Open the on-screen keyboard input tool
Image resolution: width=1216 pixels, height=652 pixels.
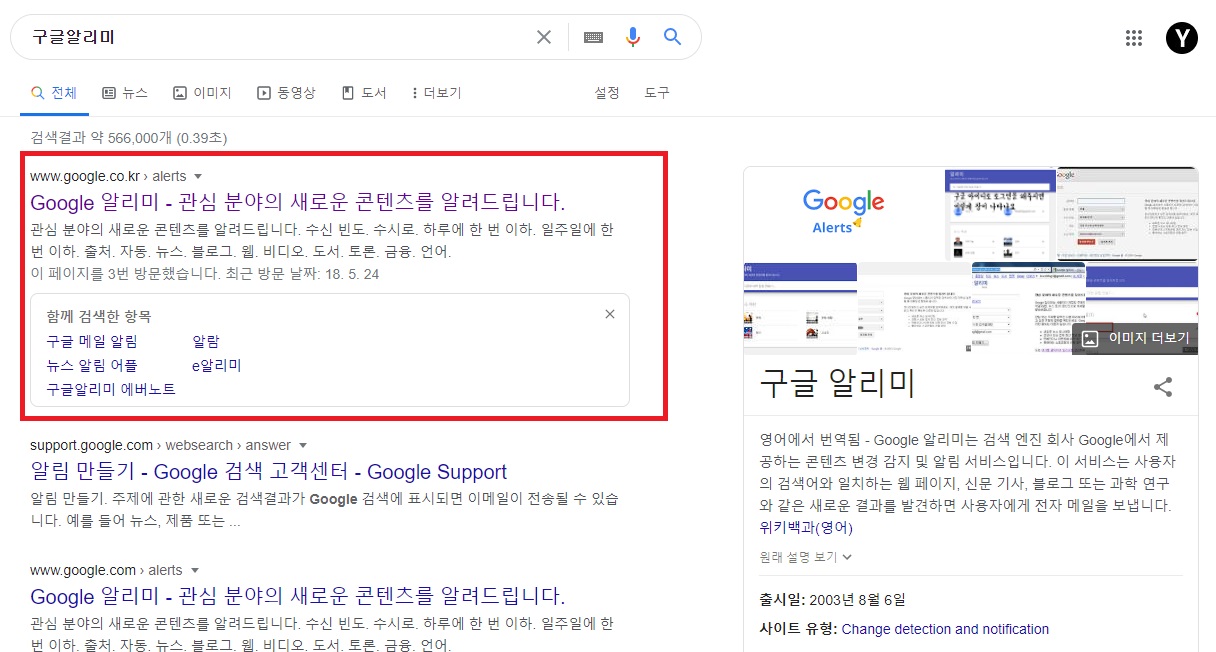tap(594, 37)
